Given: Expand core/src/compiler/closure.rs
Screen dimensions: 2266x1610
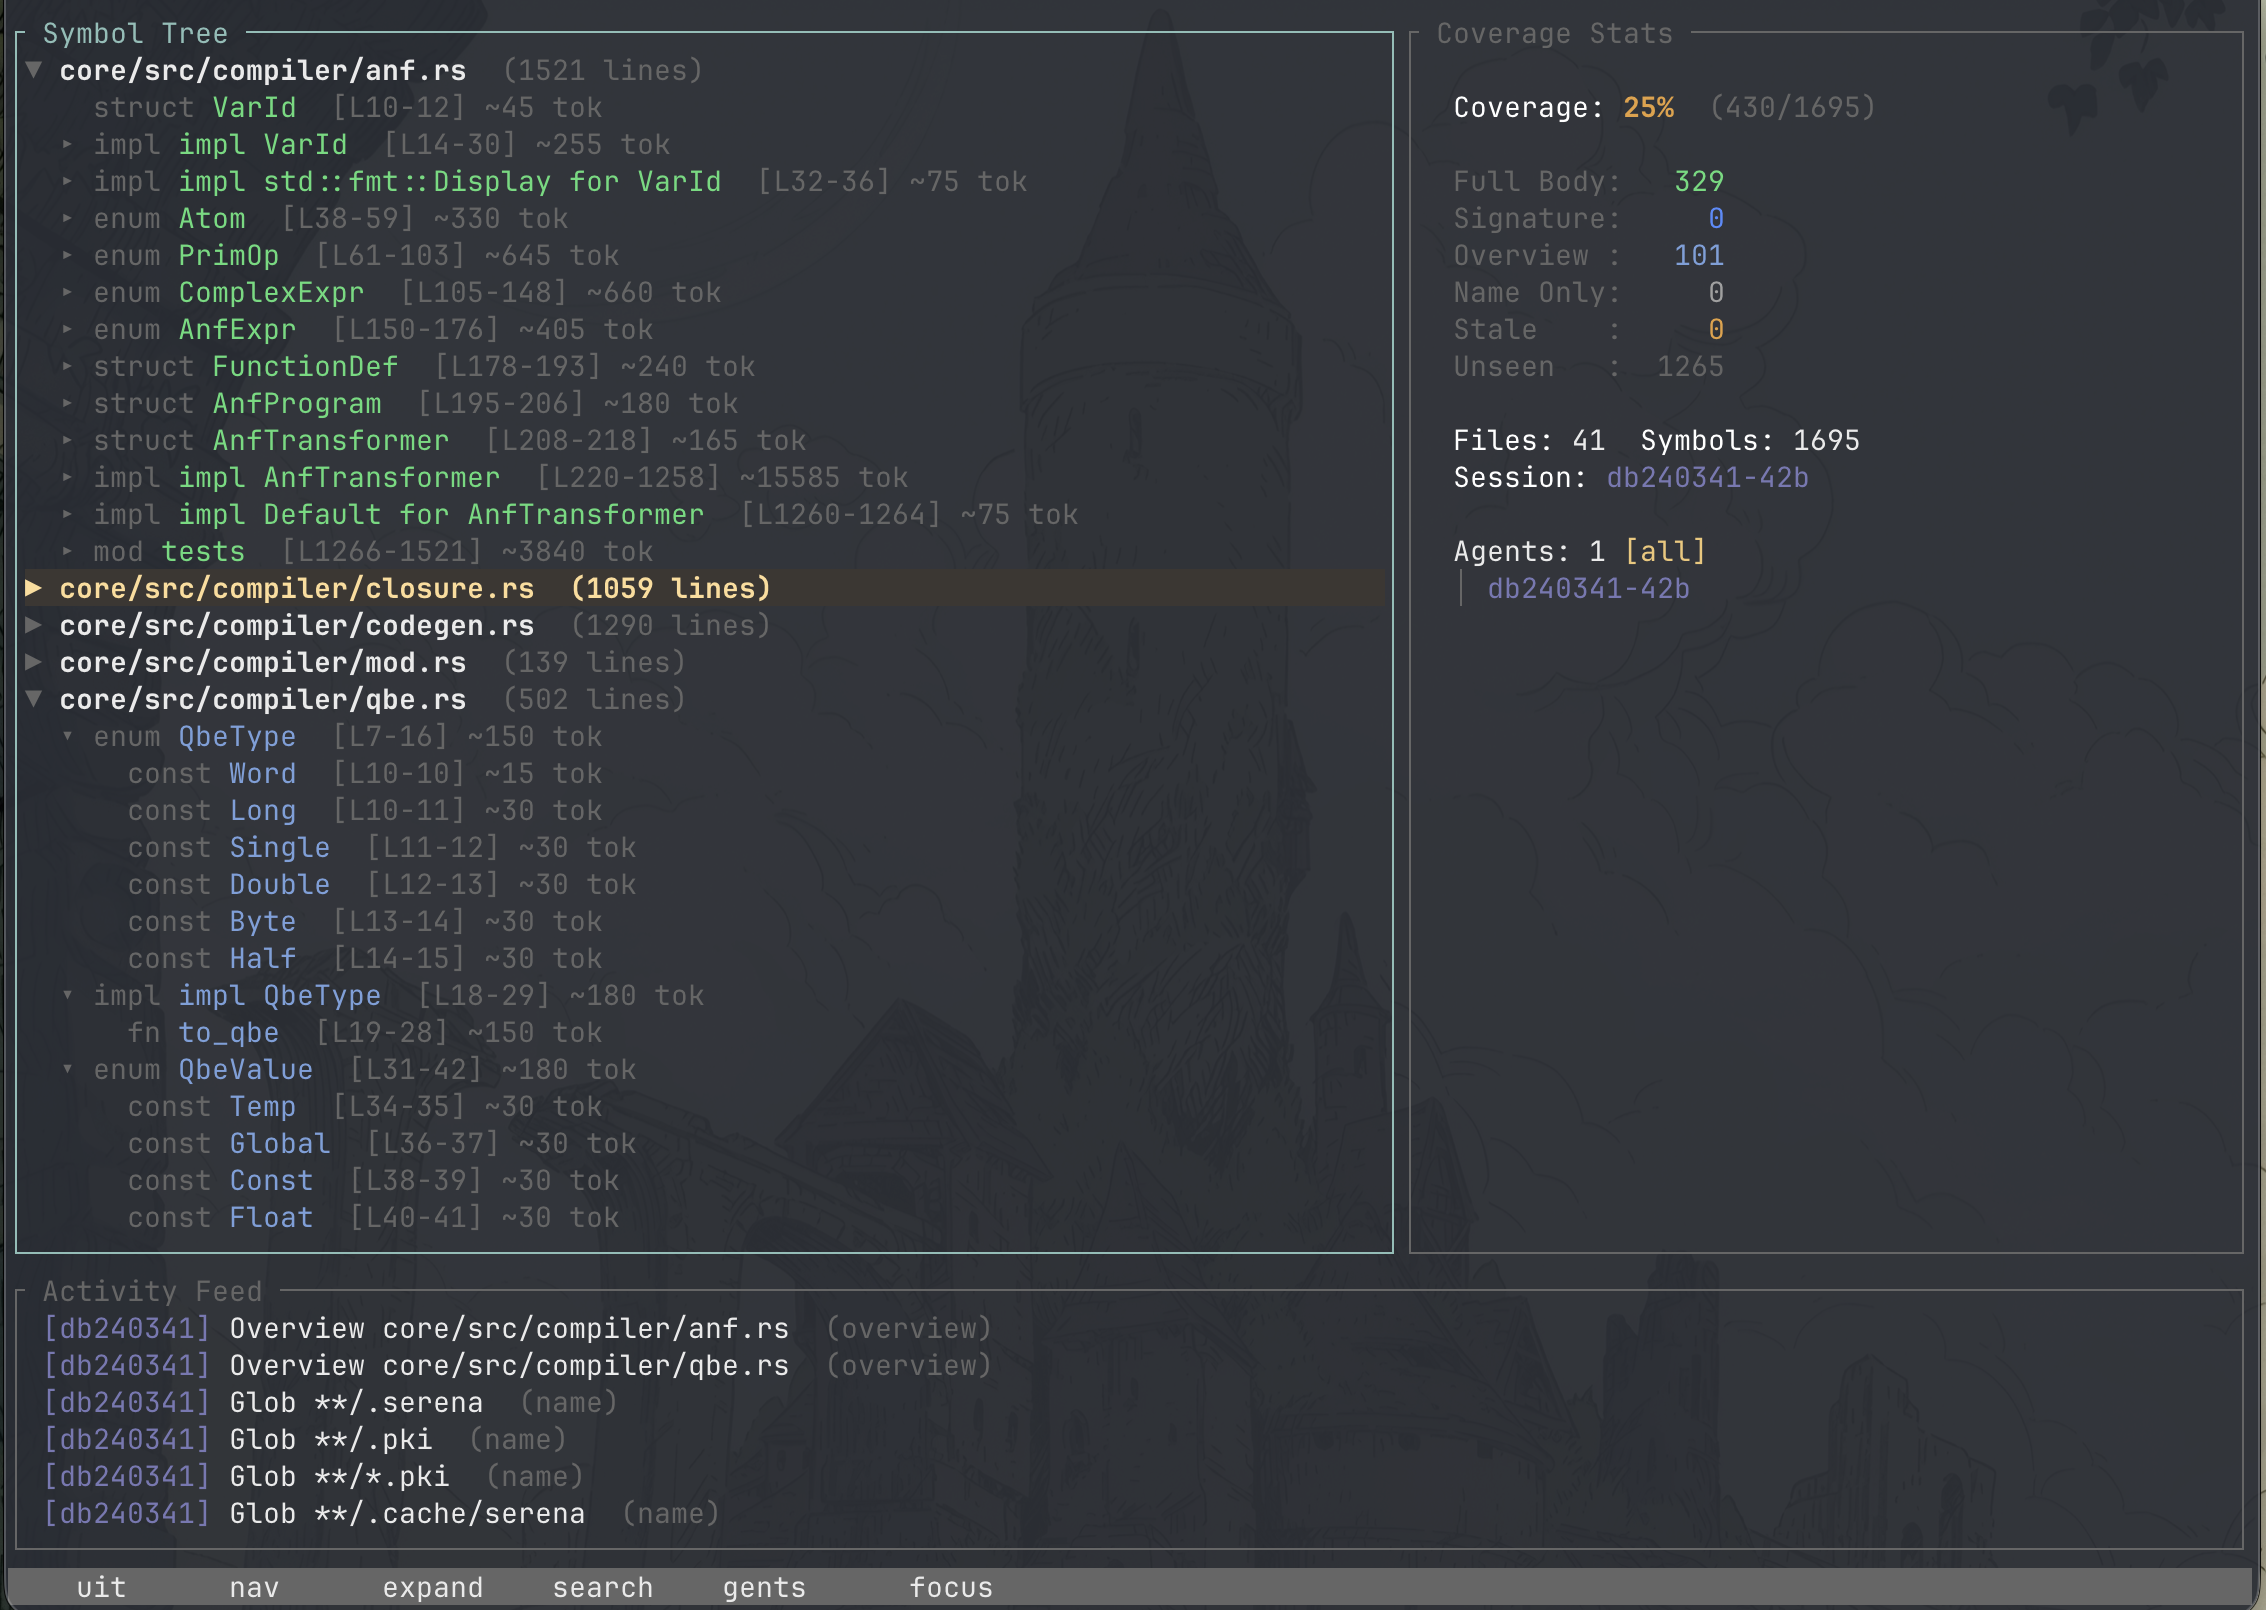Looking at the screenshot, I should point(33,588).
